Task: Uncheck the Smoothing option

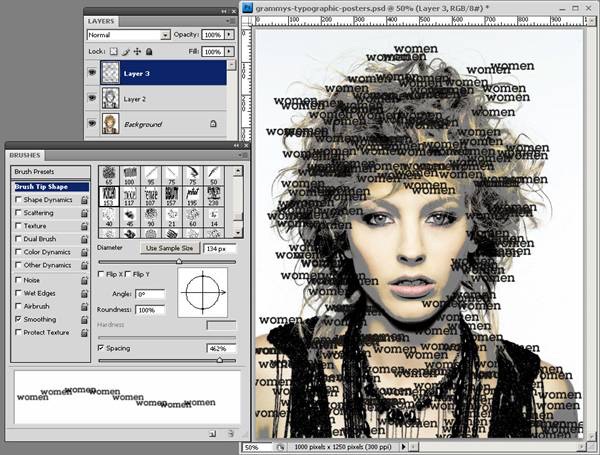Action: [17, 318]
